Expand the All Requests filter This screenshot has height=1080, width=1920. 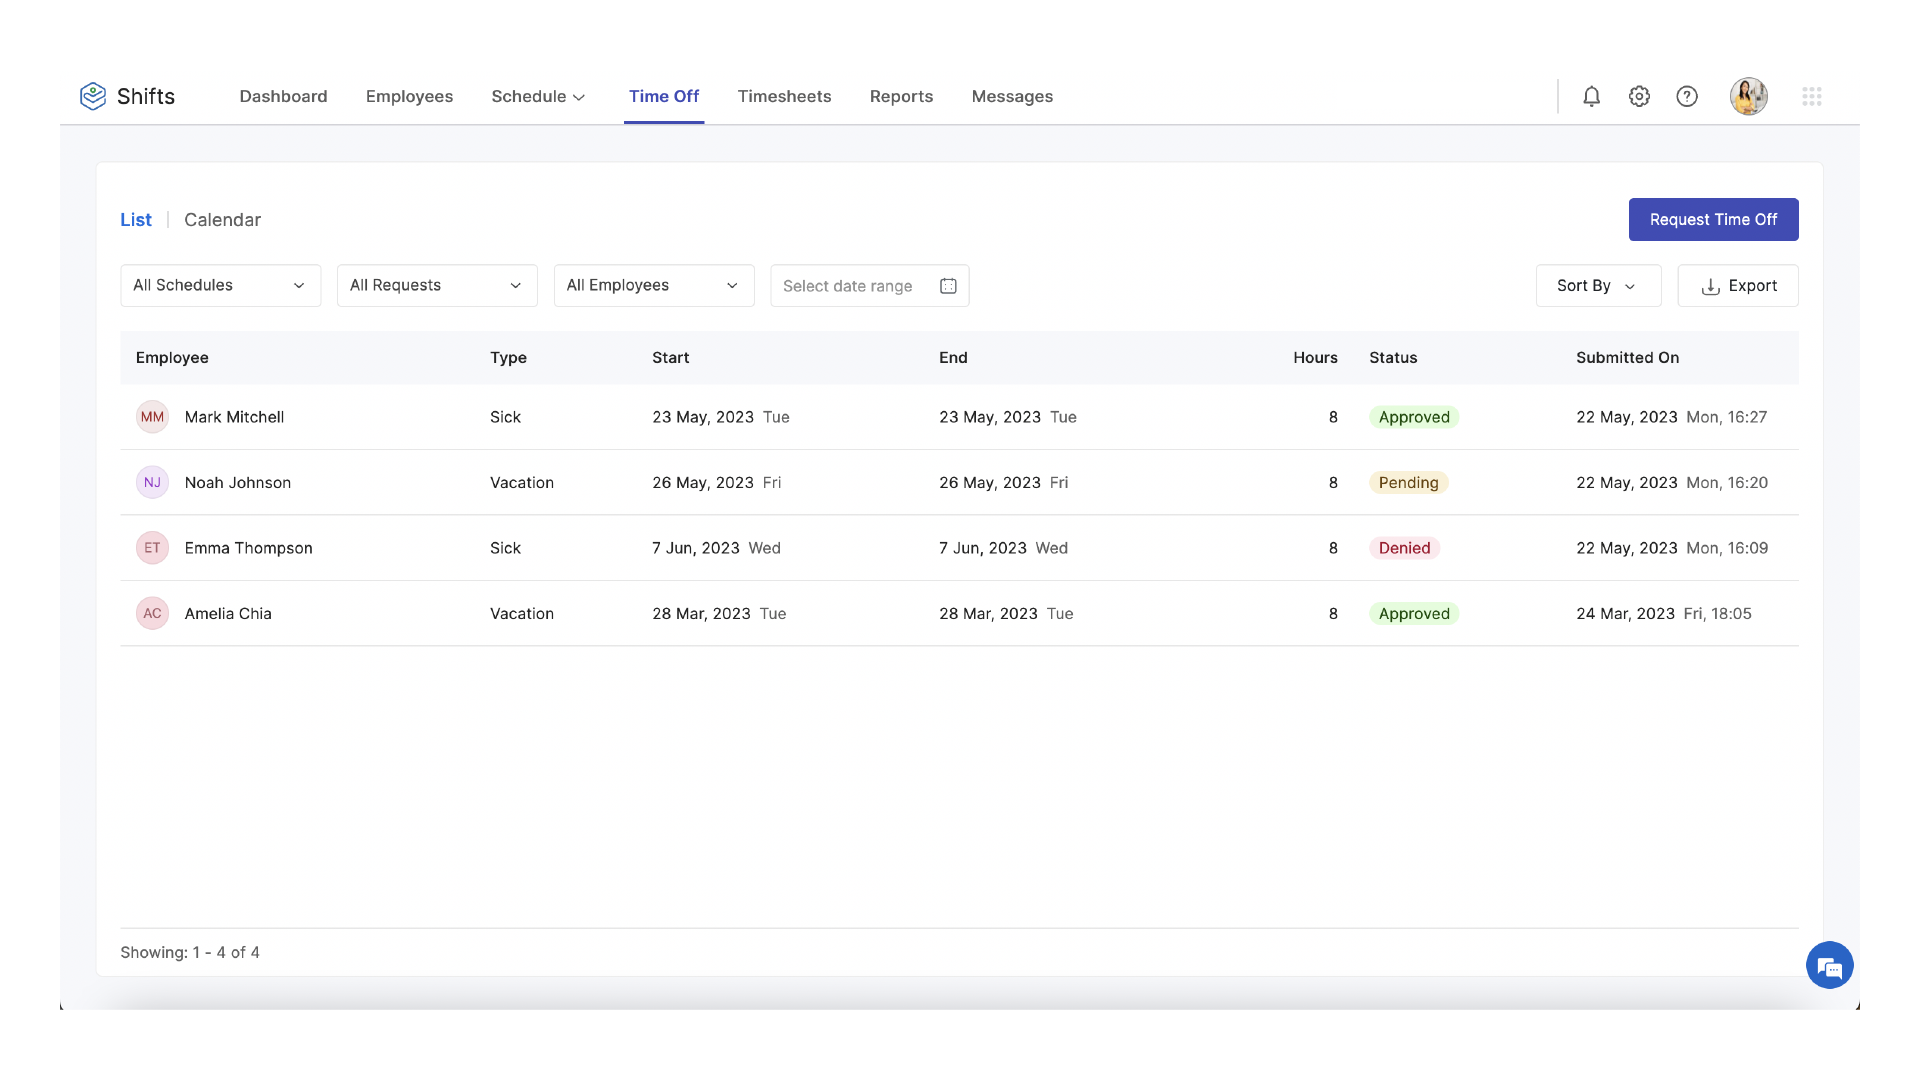[437, 285]
